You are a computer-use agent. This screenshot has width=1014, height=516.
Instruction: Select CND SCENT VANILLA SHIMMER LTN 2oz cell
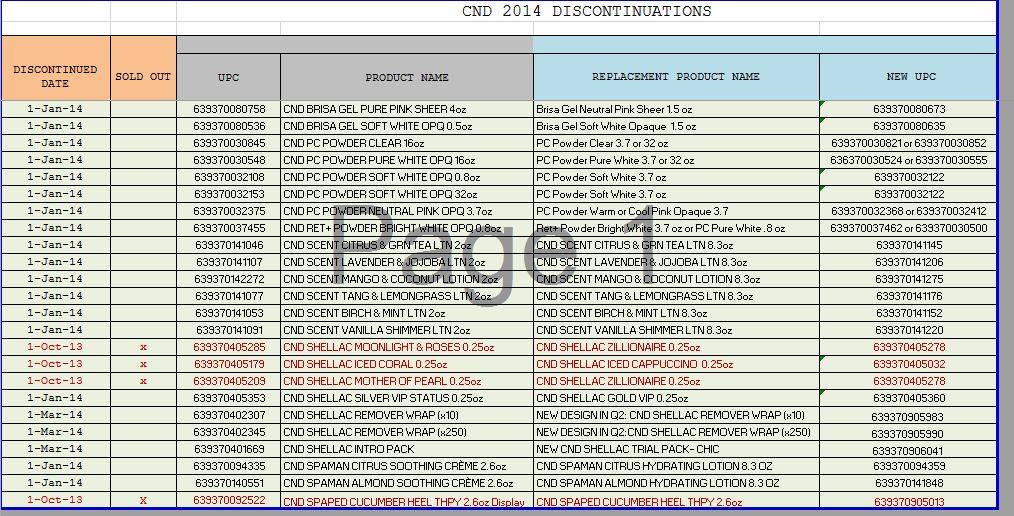[x=376, y=330]
